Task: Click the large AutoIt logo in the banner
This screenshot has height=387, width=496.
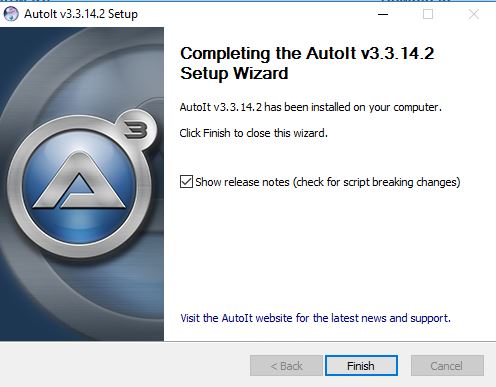Action: point(81,183)
